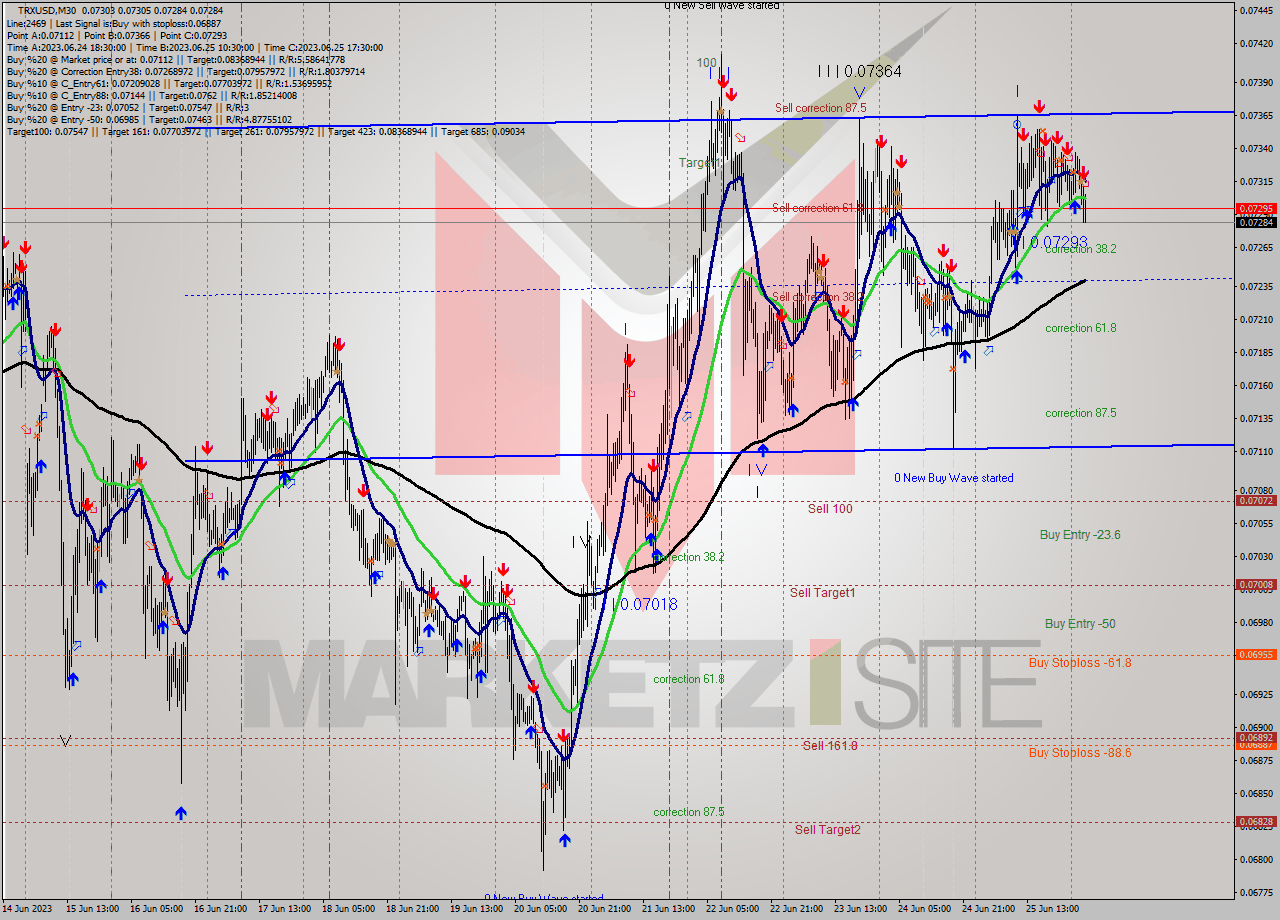Screen dimensions: 1280x920
Task: Click the '24 Jun 21:00' time label
Action: pos(988,909)
